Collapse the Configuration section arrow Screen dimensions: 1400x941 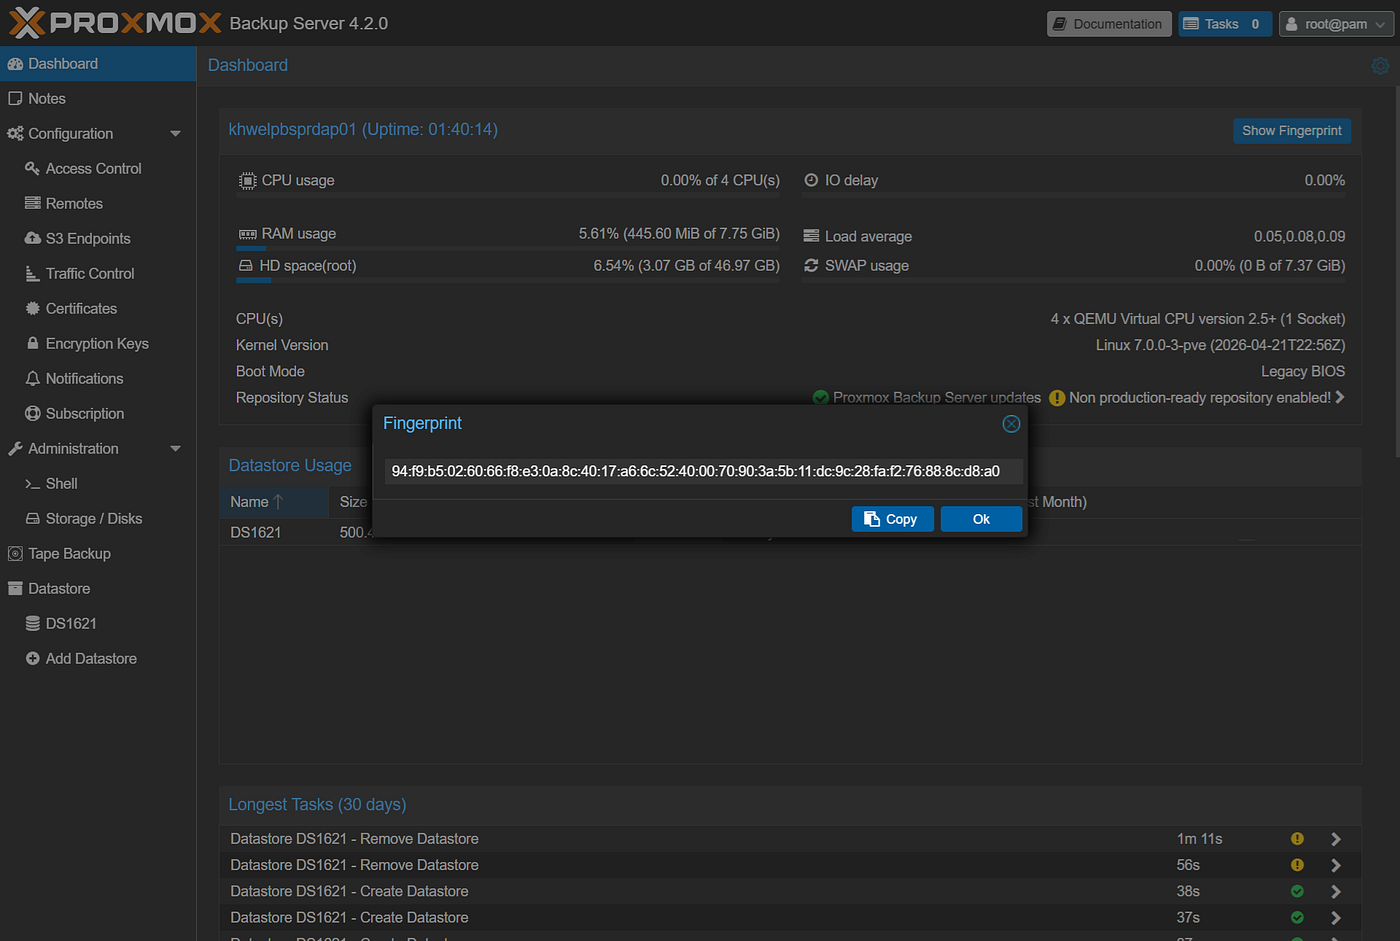[x=176, y=134]
